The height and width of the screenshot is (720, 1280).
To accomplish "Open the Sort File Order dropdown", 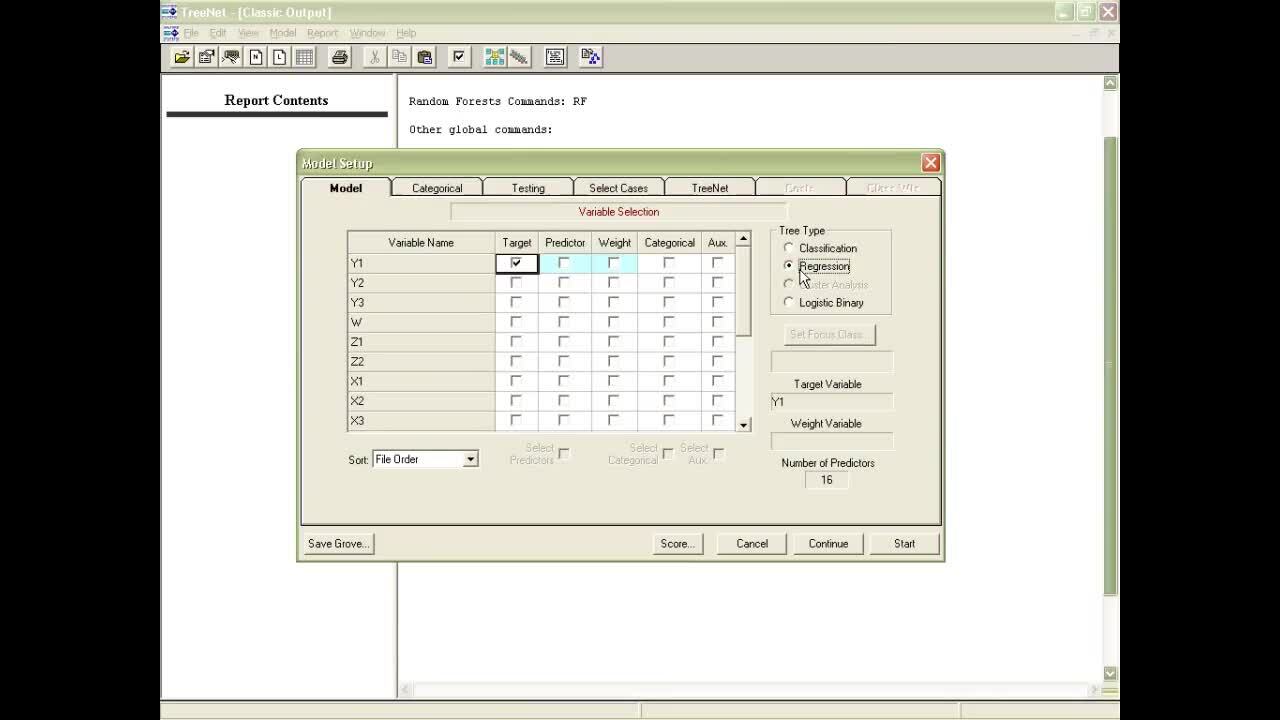I will [x=470, y=459].
